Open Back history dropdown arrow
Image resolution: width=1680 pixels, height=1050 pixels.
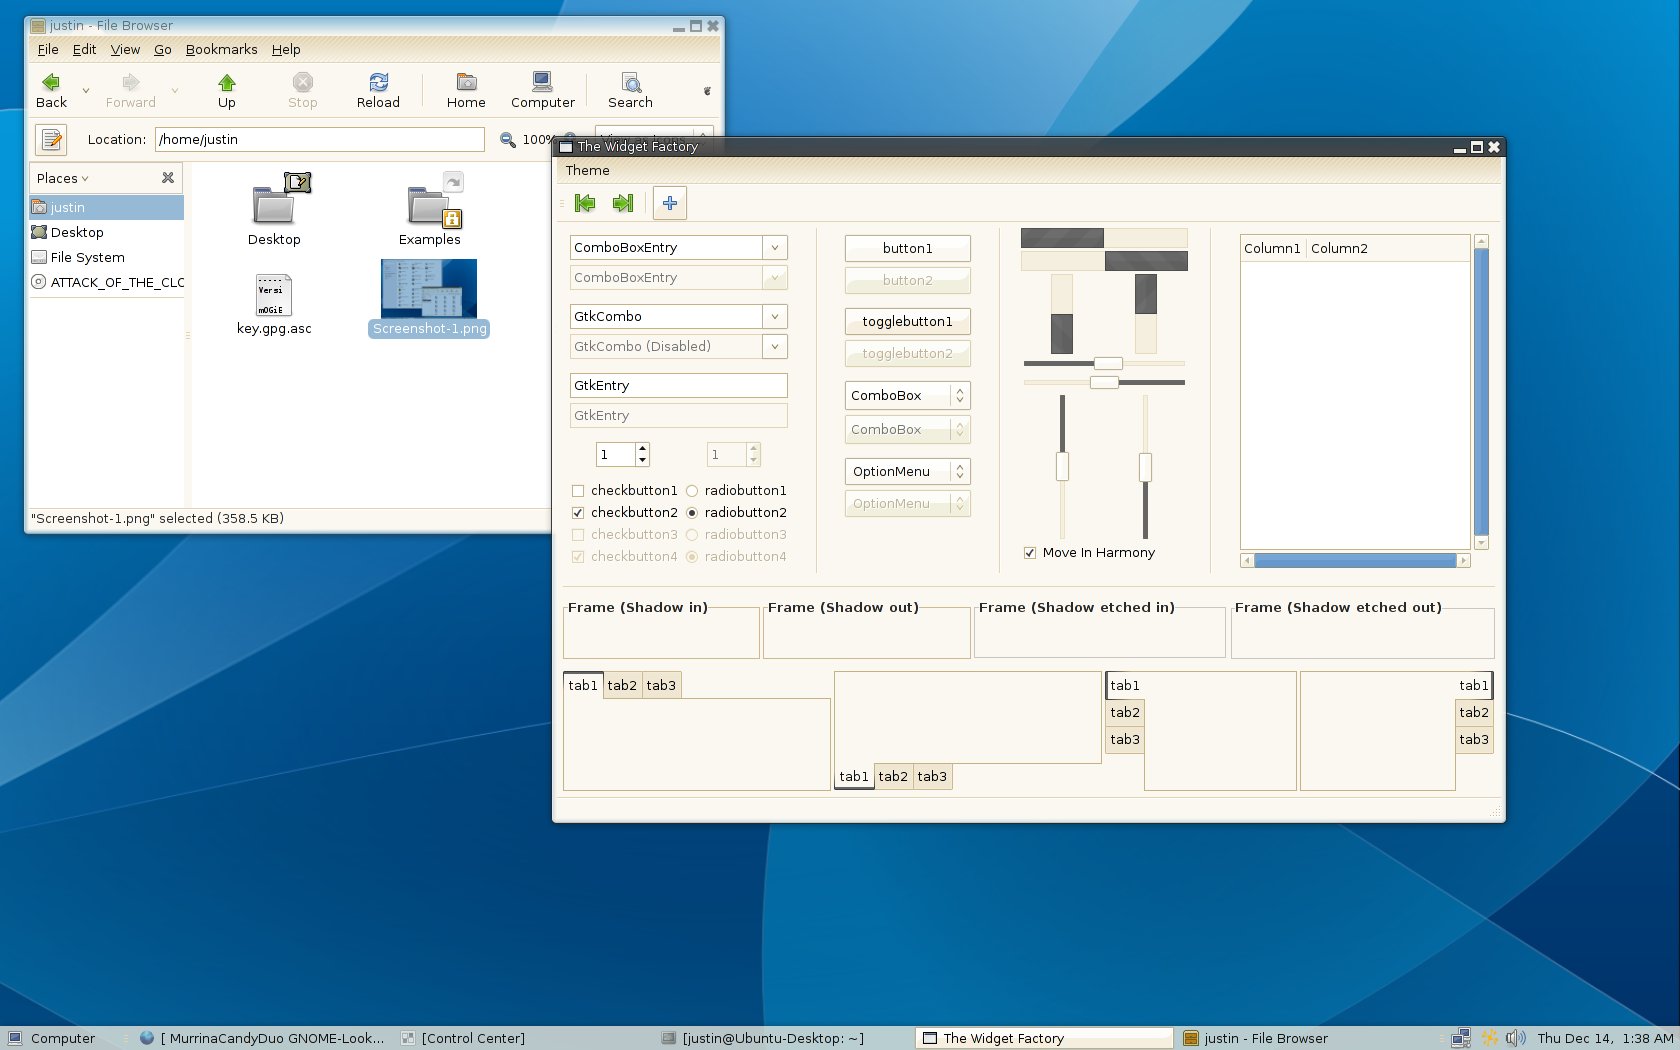[86, 91]
